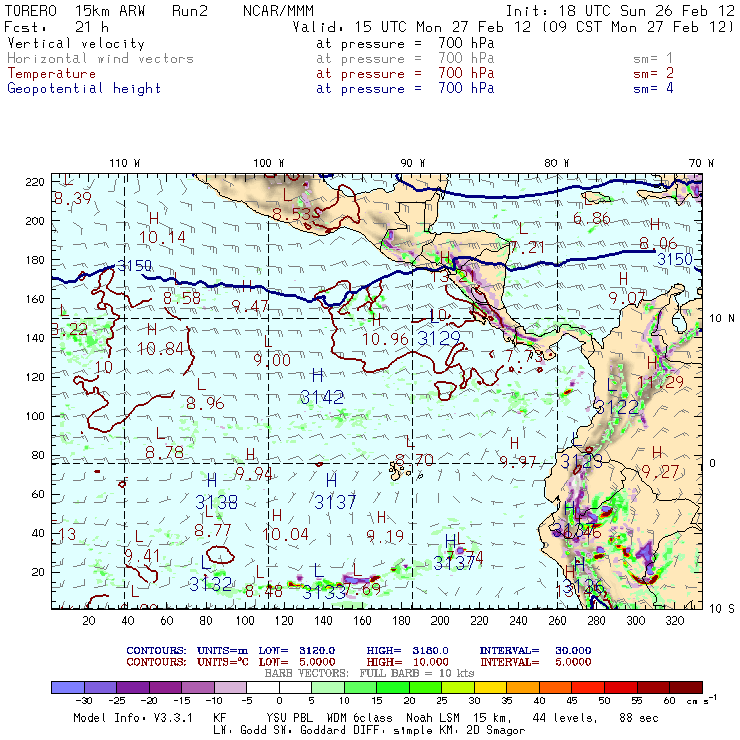Click the '220' tick on the vertical axis
This screenshot has height=740, width=740.
point(35,182)
